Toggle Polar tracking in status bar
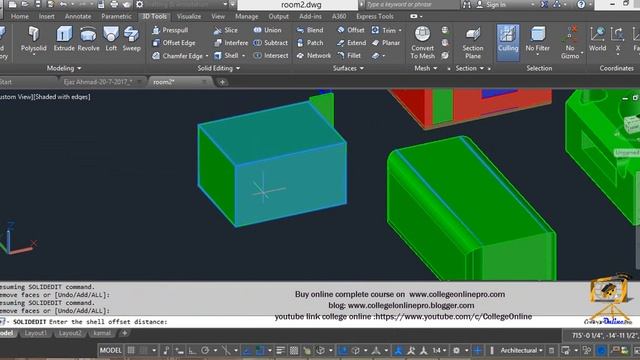 coord(205,350)
